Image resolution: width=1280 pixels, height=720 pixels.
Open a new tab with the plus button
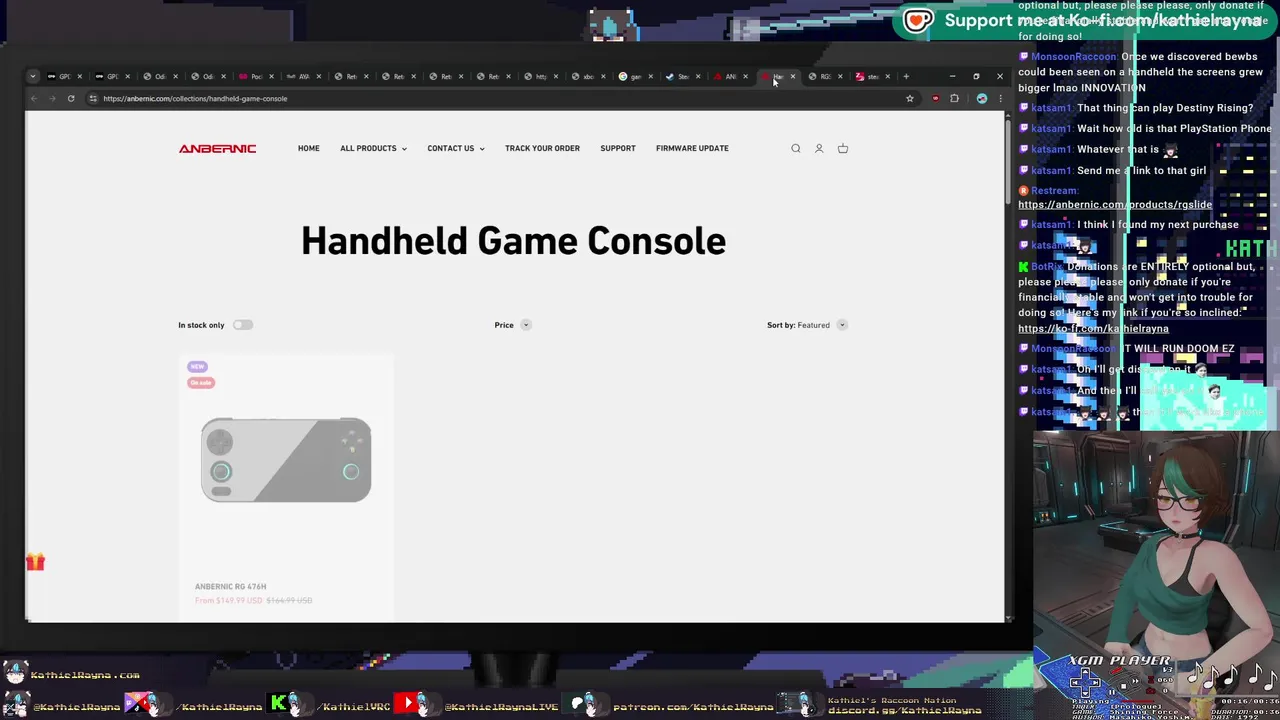(906, 76)
